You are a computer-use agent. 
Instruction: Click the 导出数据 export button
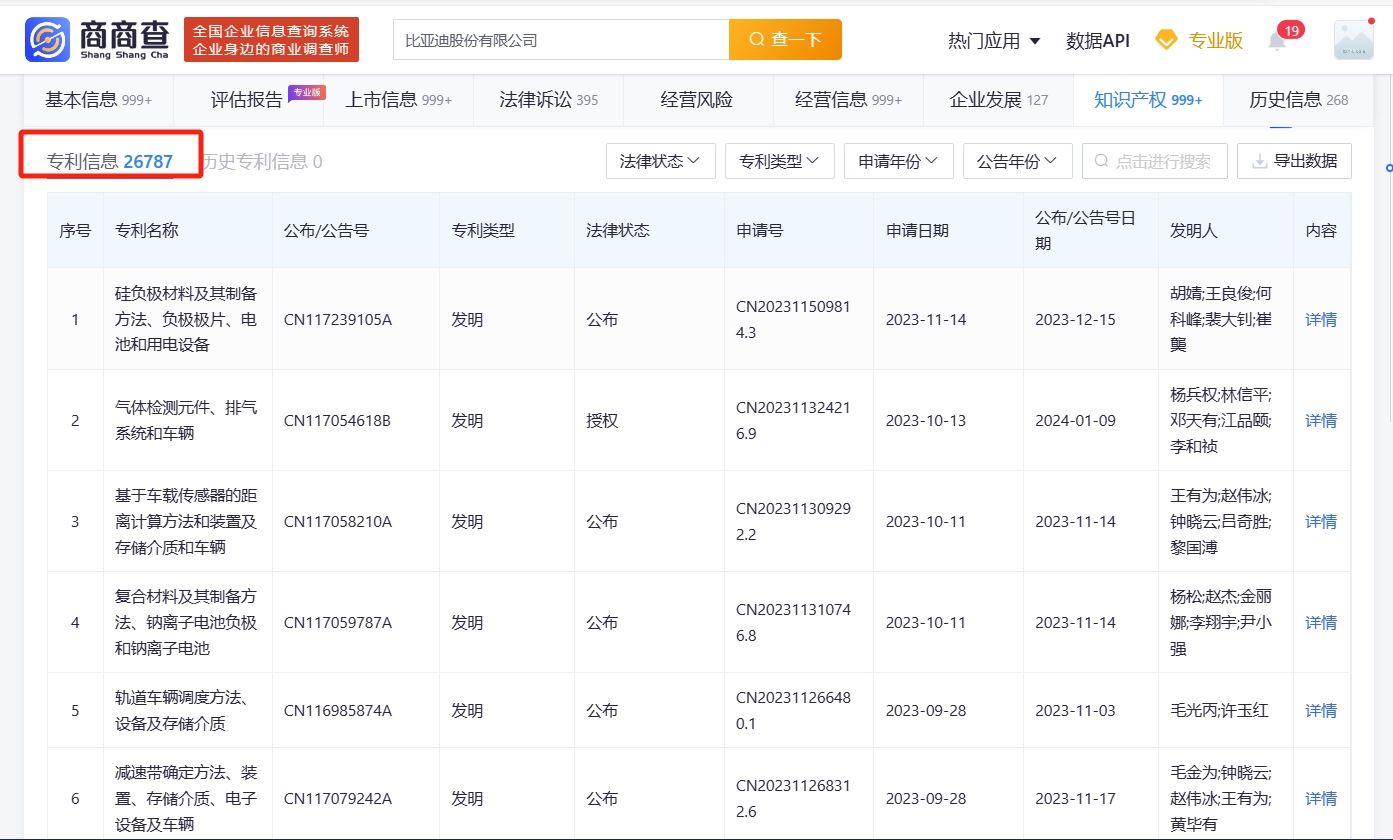(1294, 161)
